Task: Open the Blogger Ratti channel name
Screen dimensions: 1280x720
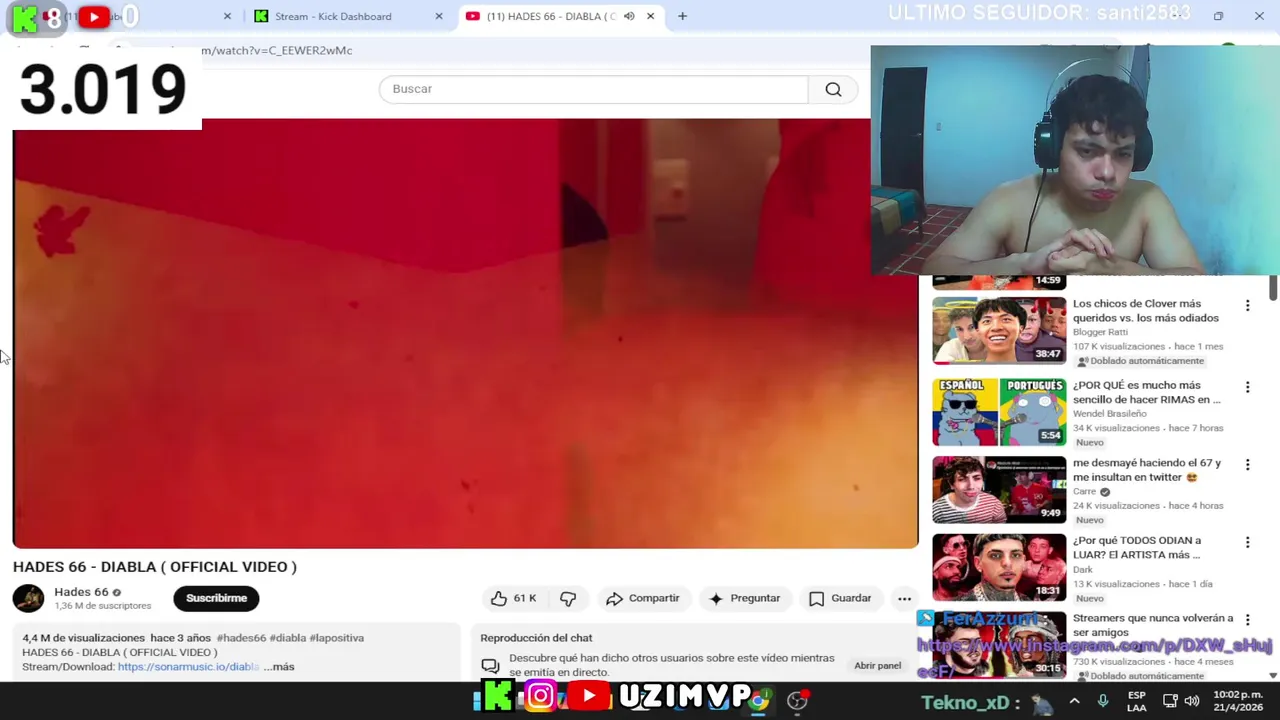Action: (x=1100, y=332)
